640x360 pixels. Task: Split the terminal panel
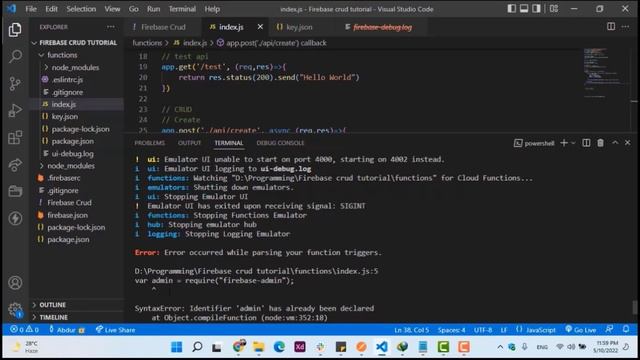point(586,143)
